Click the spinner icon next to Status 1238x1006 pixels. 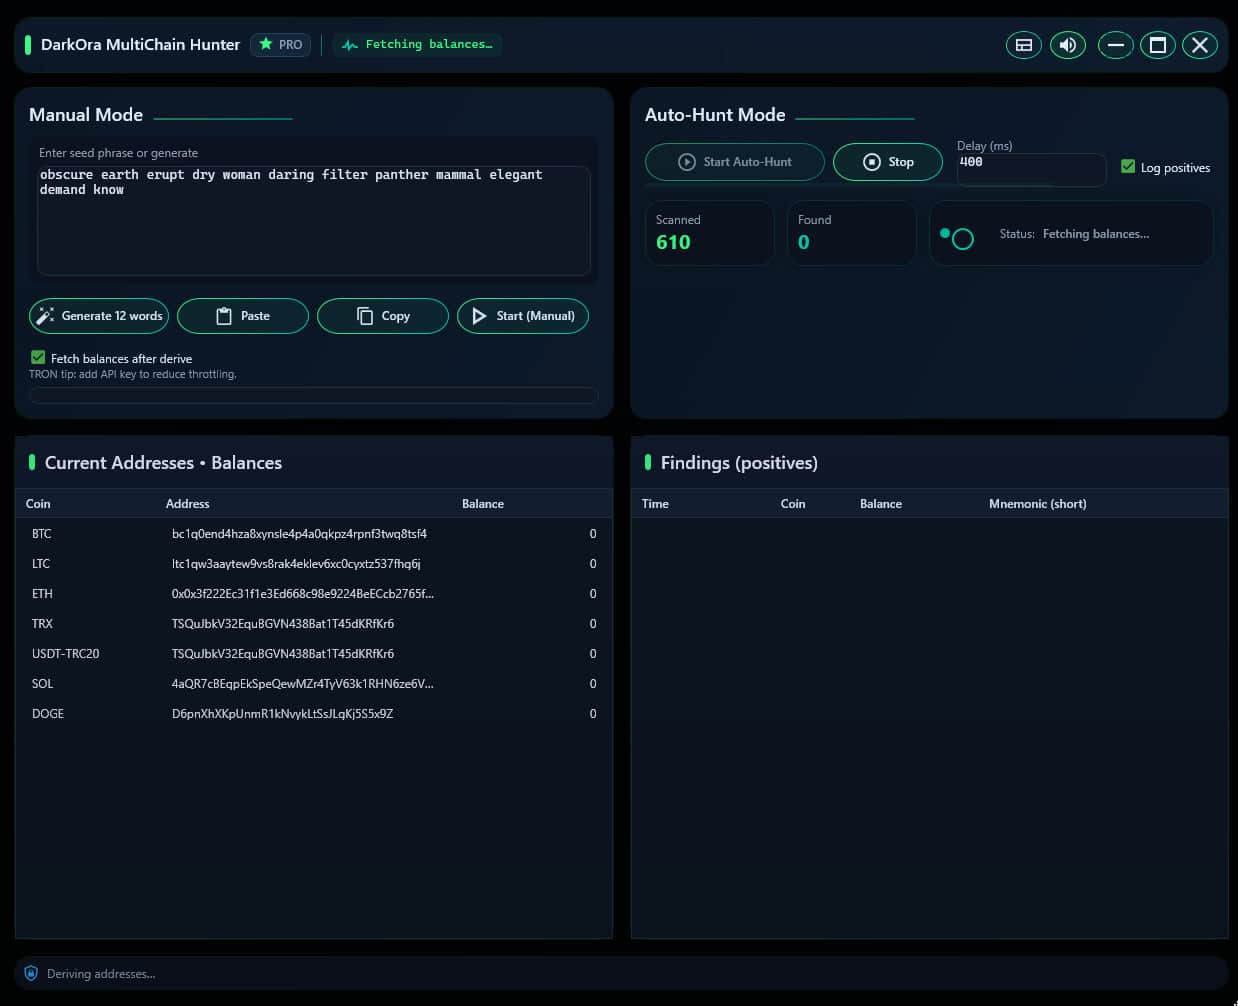point(962,239)
